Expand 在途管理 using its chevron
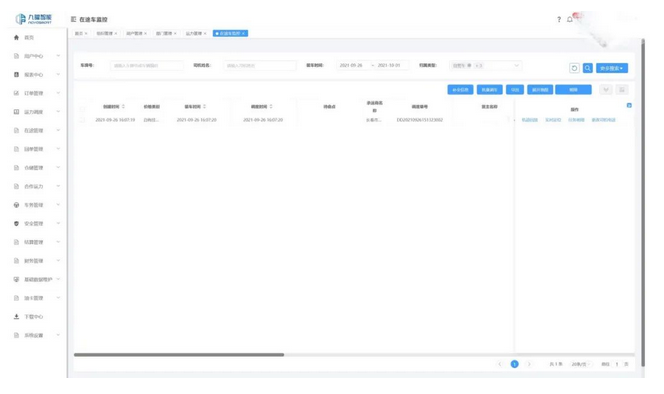664x394 pixels. tap(58, 130)
